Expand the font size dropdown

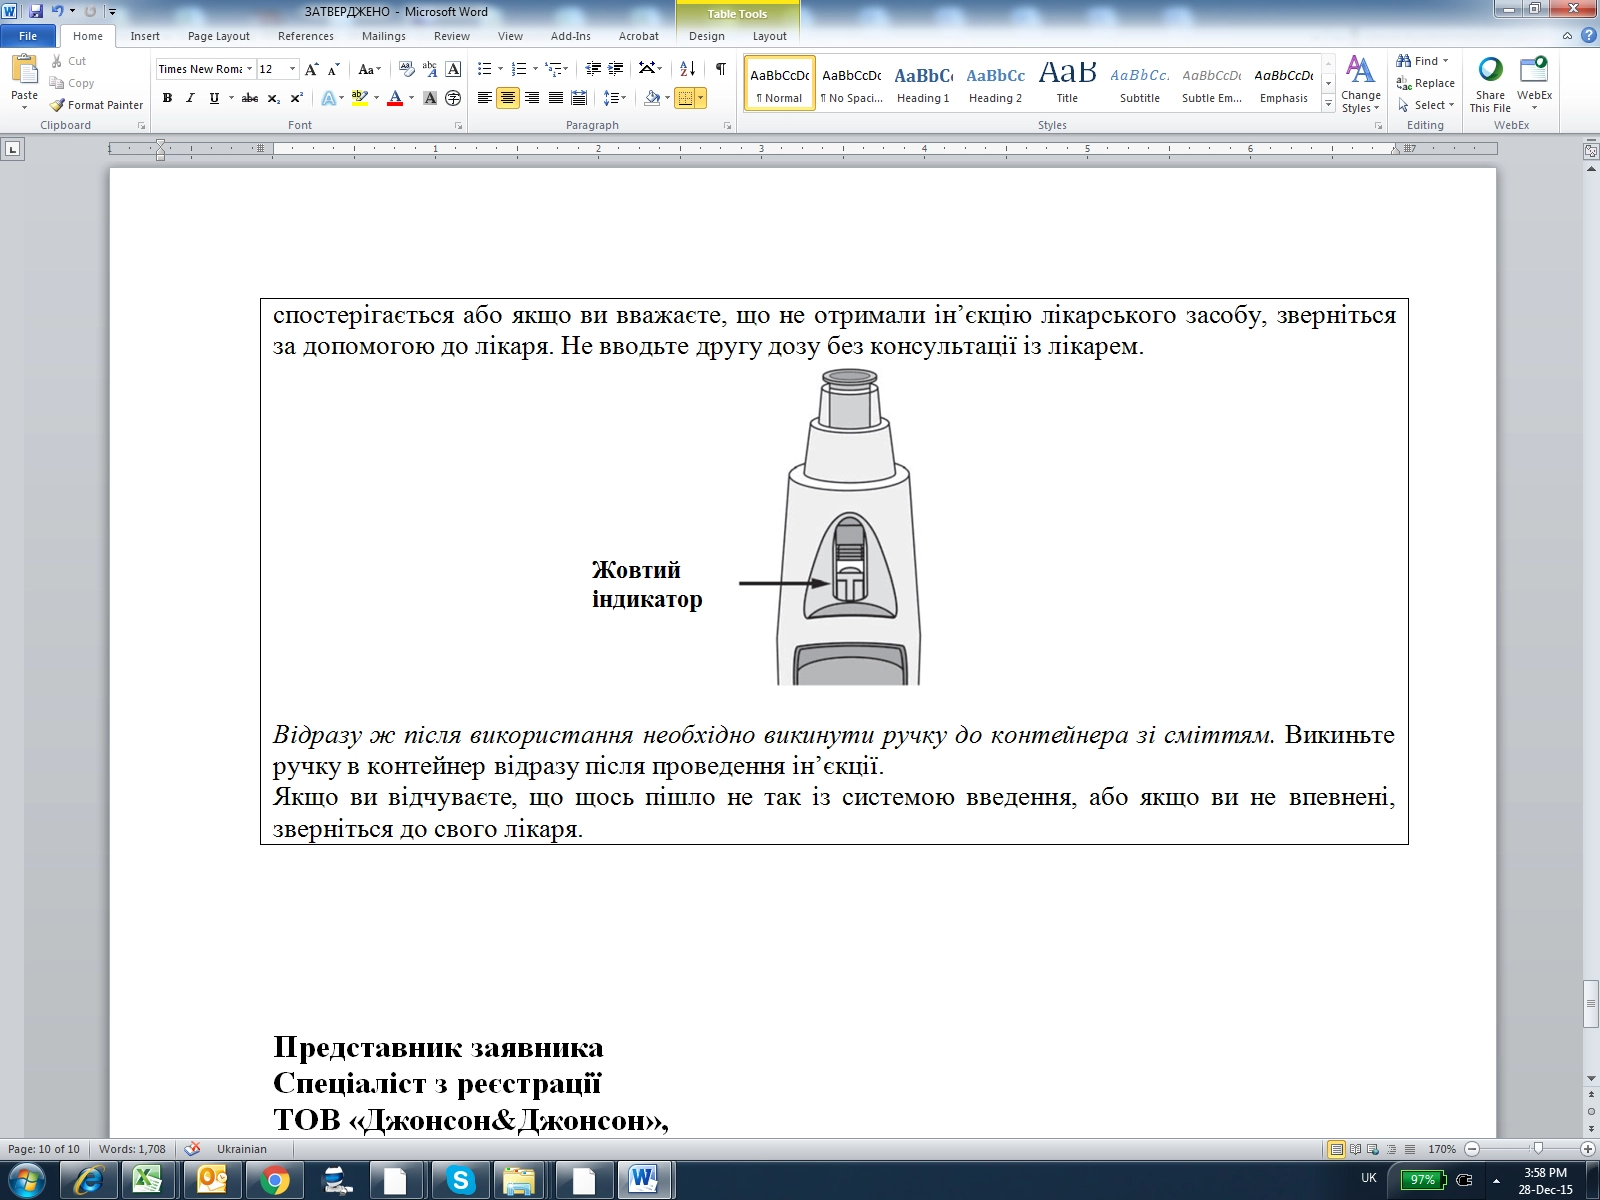[292, 69]
